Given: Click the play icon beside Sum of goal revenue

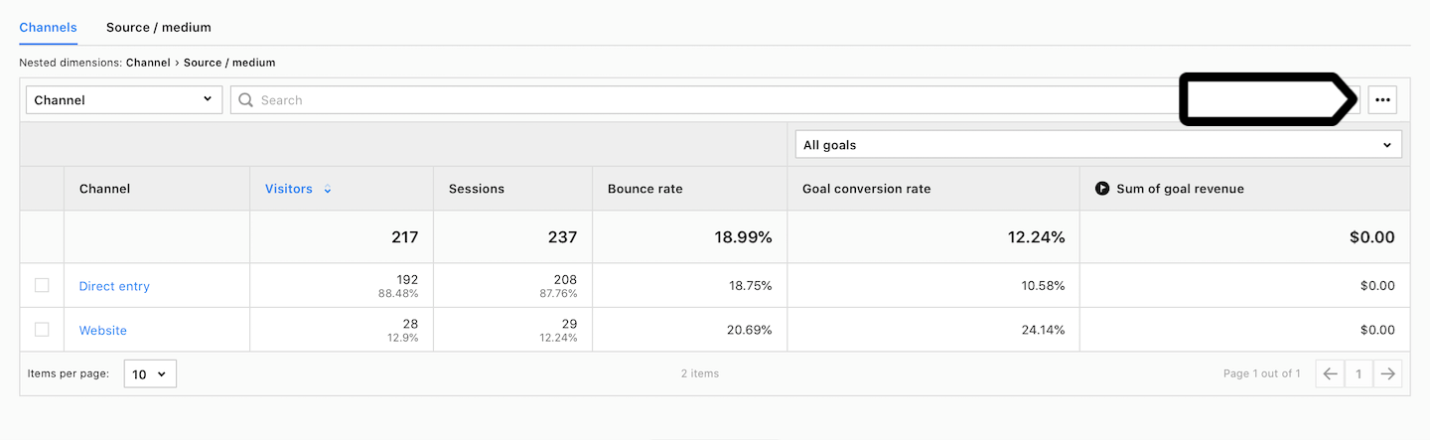Looking at the screenshot, I should 1102,188.
